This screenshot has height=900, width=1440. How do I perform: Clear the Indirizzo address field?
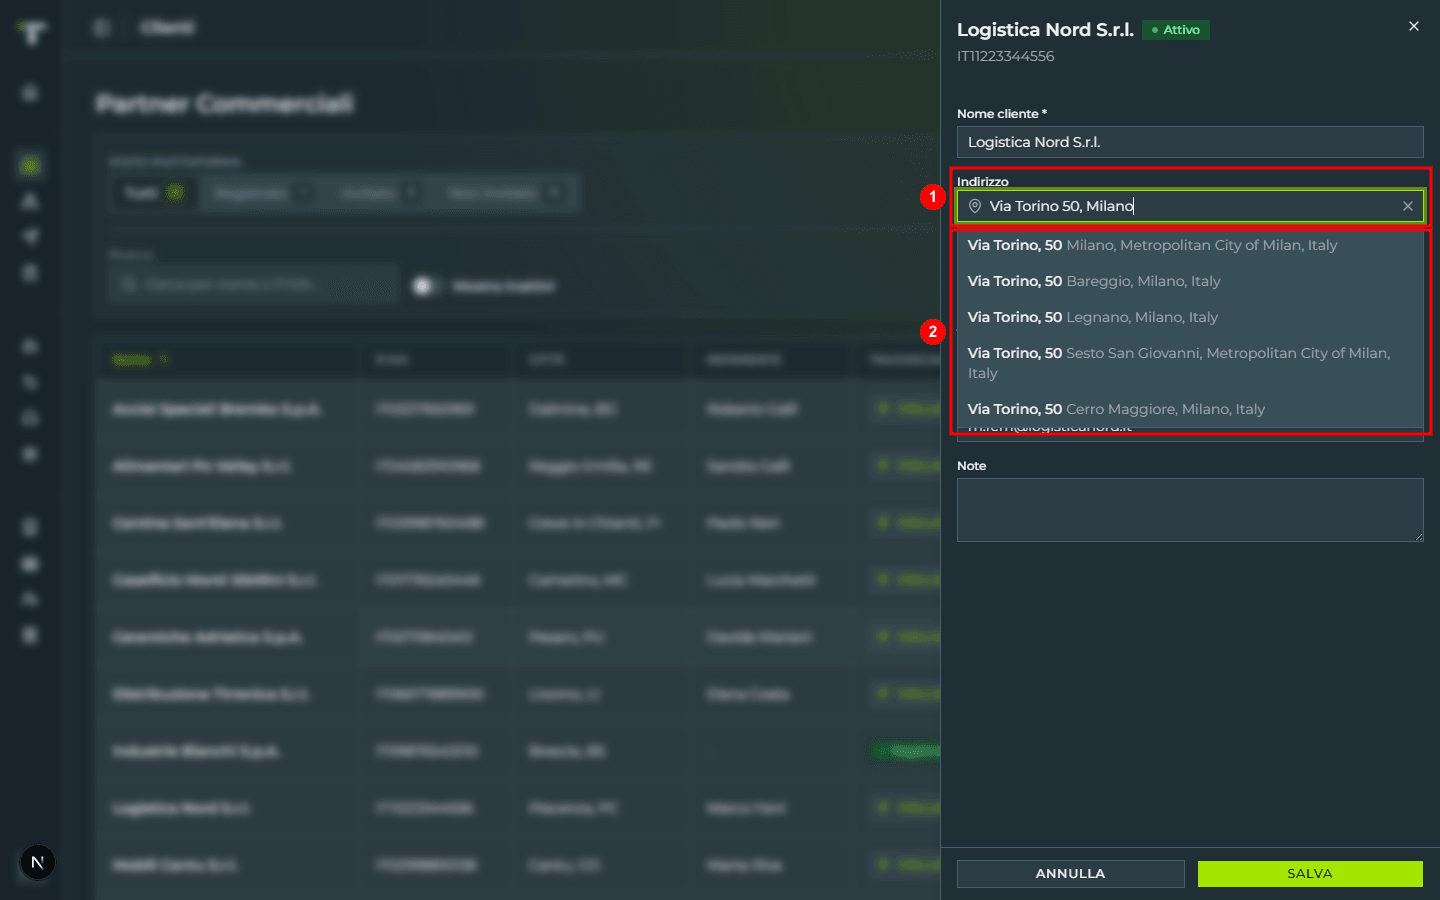(1407, 206)
